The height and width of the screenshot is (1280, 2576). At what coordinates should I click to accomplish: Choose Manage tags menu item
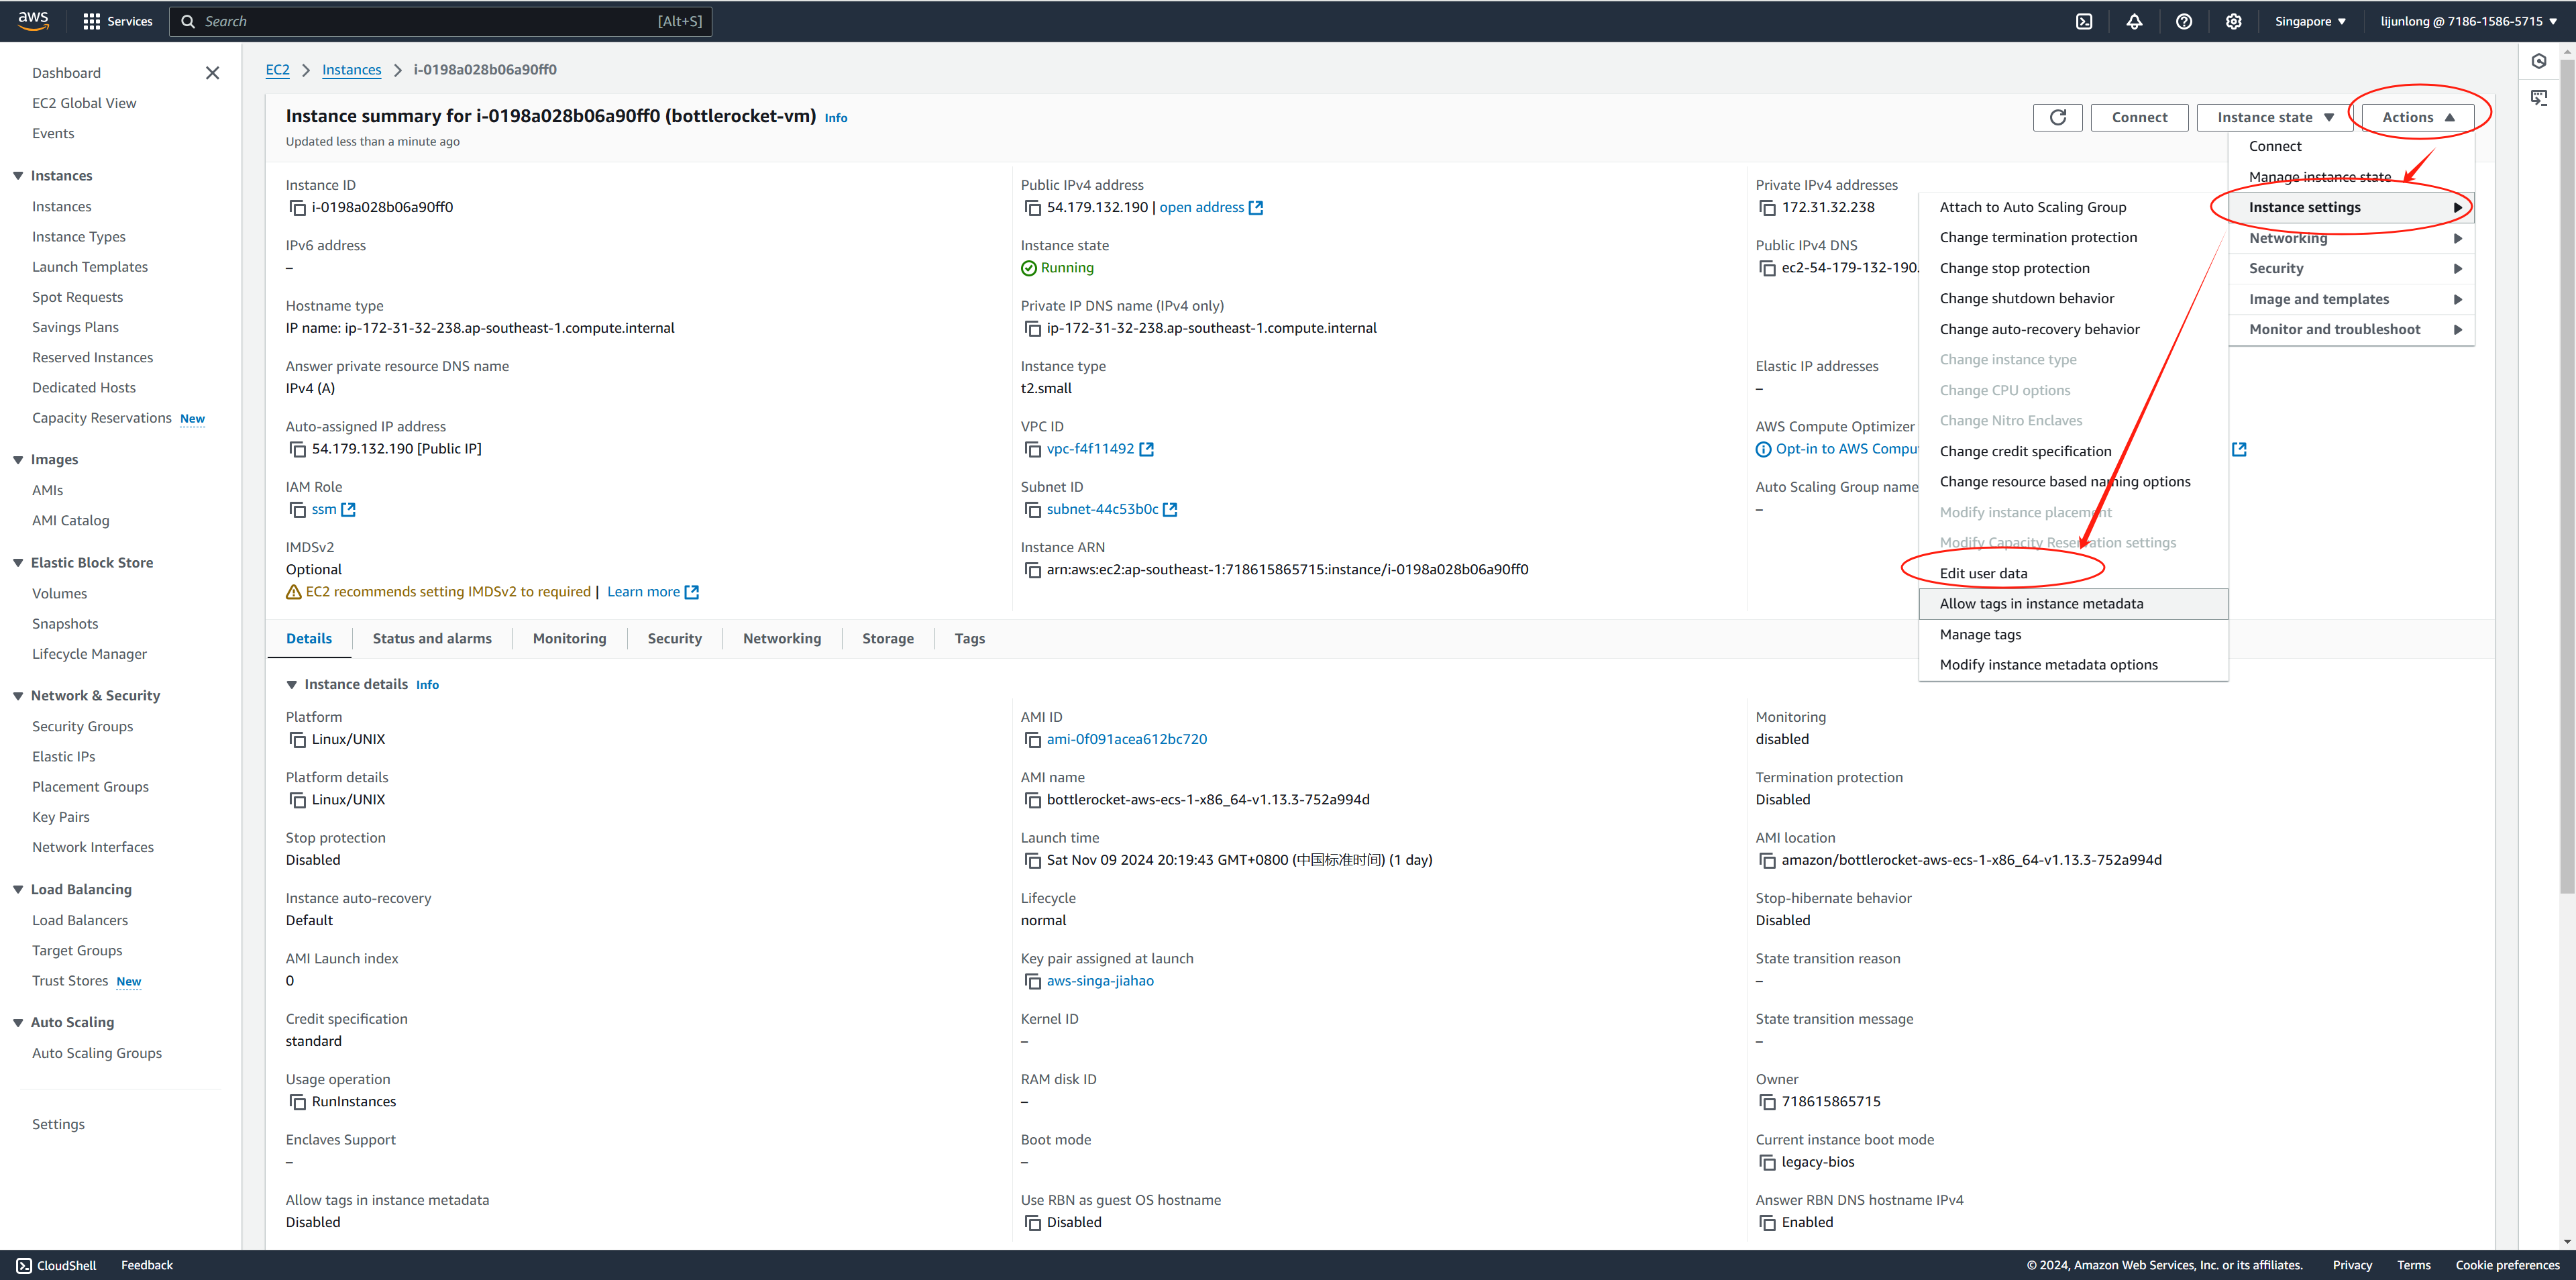click(2073, 634)
